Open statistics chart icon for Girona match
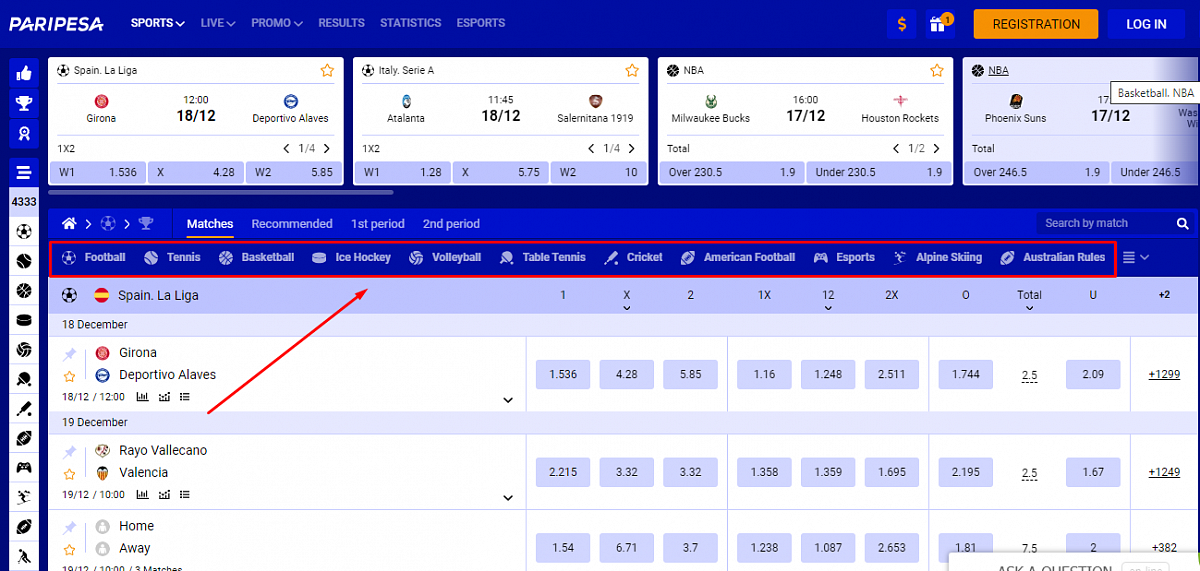The height and width of the screenshot is (571, 1200). [x=142, y=397]
